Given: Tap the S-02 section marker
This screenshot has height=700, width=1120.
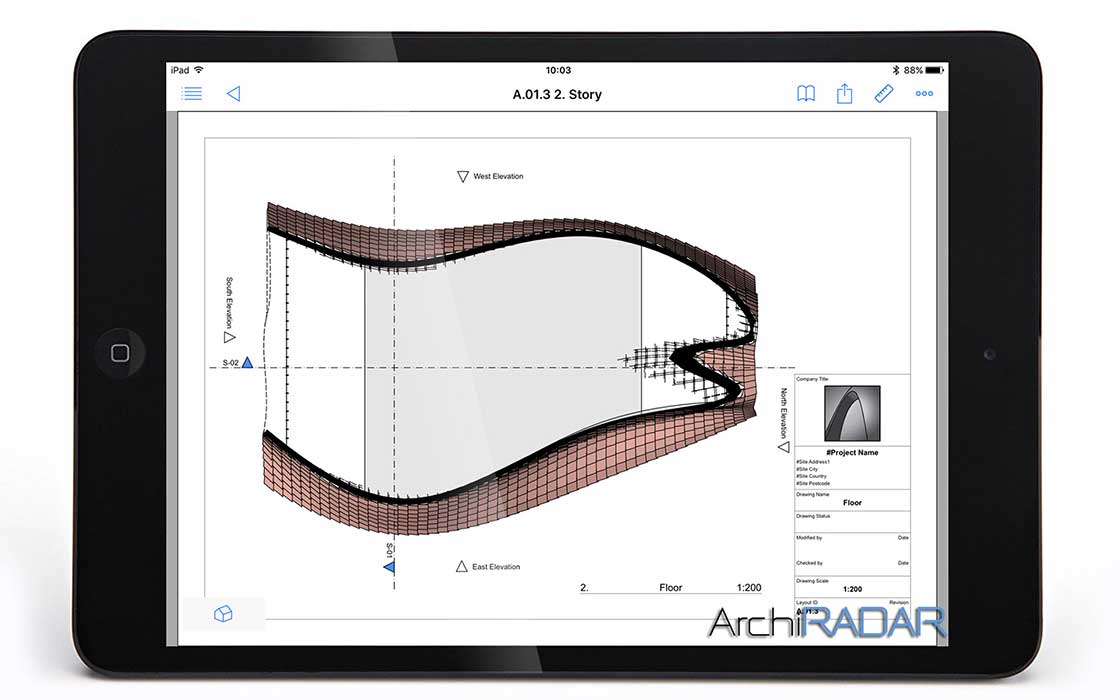Looking at the screenshot, I should (x=247, y=364).
